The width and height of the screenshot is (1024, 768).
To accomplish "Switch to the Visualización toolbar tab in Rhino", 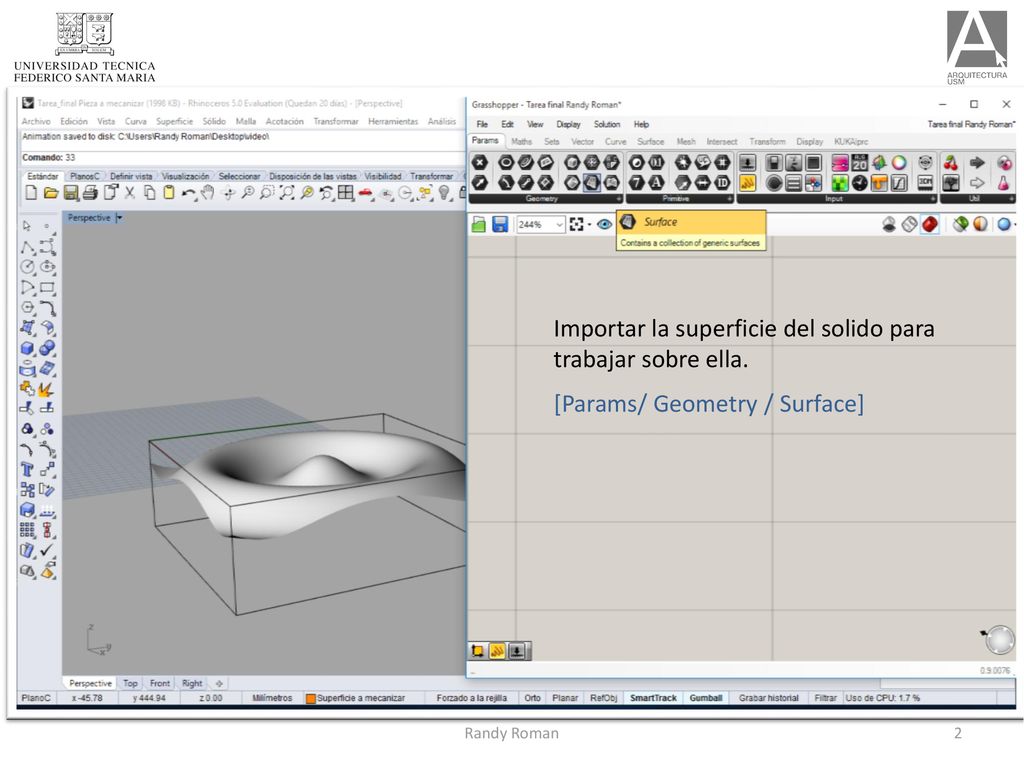I will pos(185,176).
